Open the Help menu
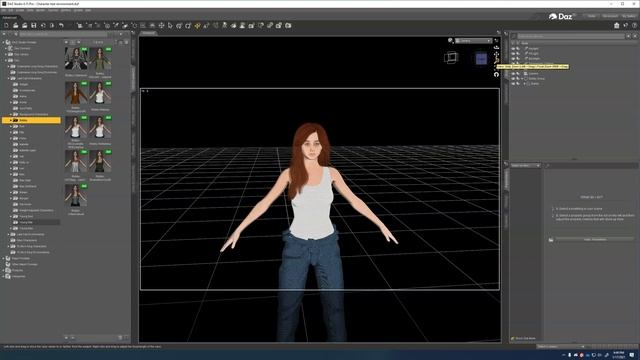This screenshot has width=640, height=360. tap(88, 10)
